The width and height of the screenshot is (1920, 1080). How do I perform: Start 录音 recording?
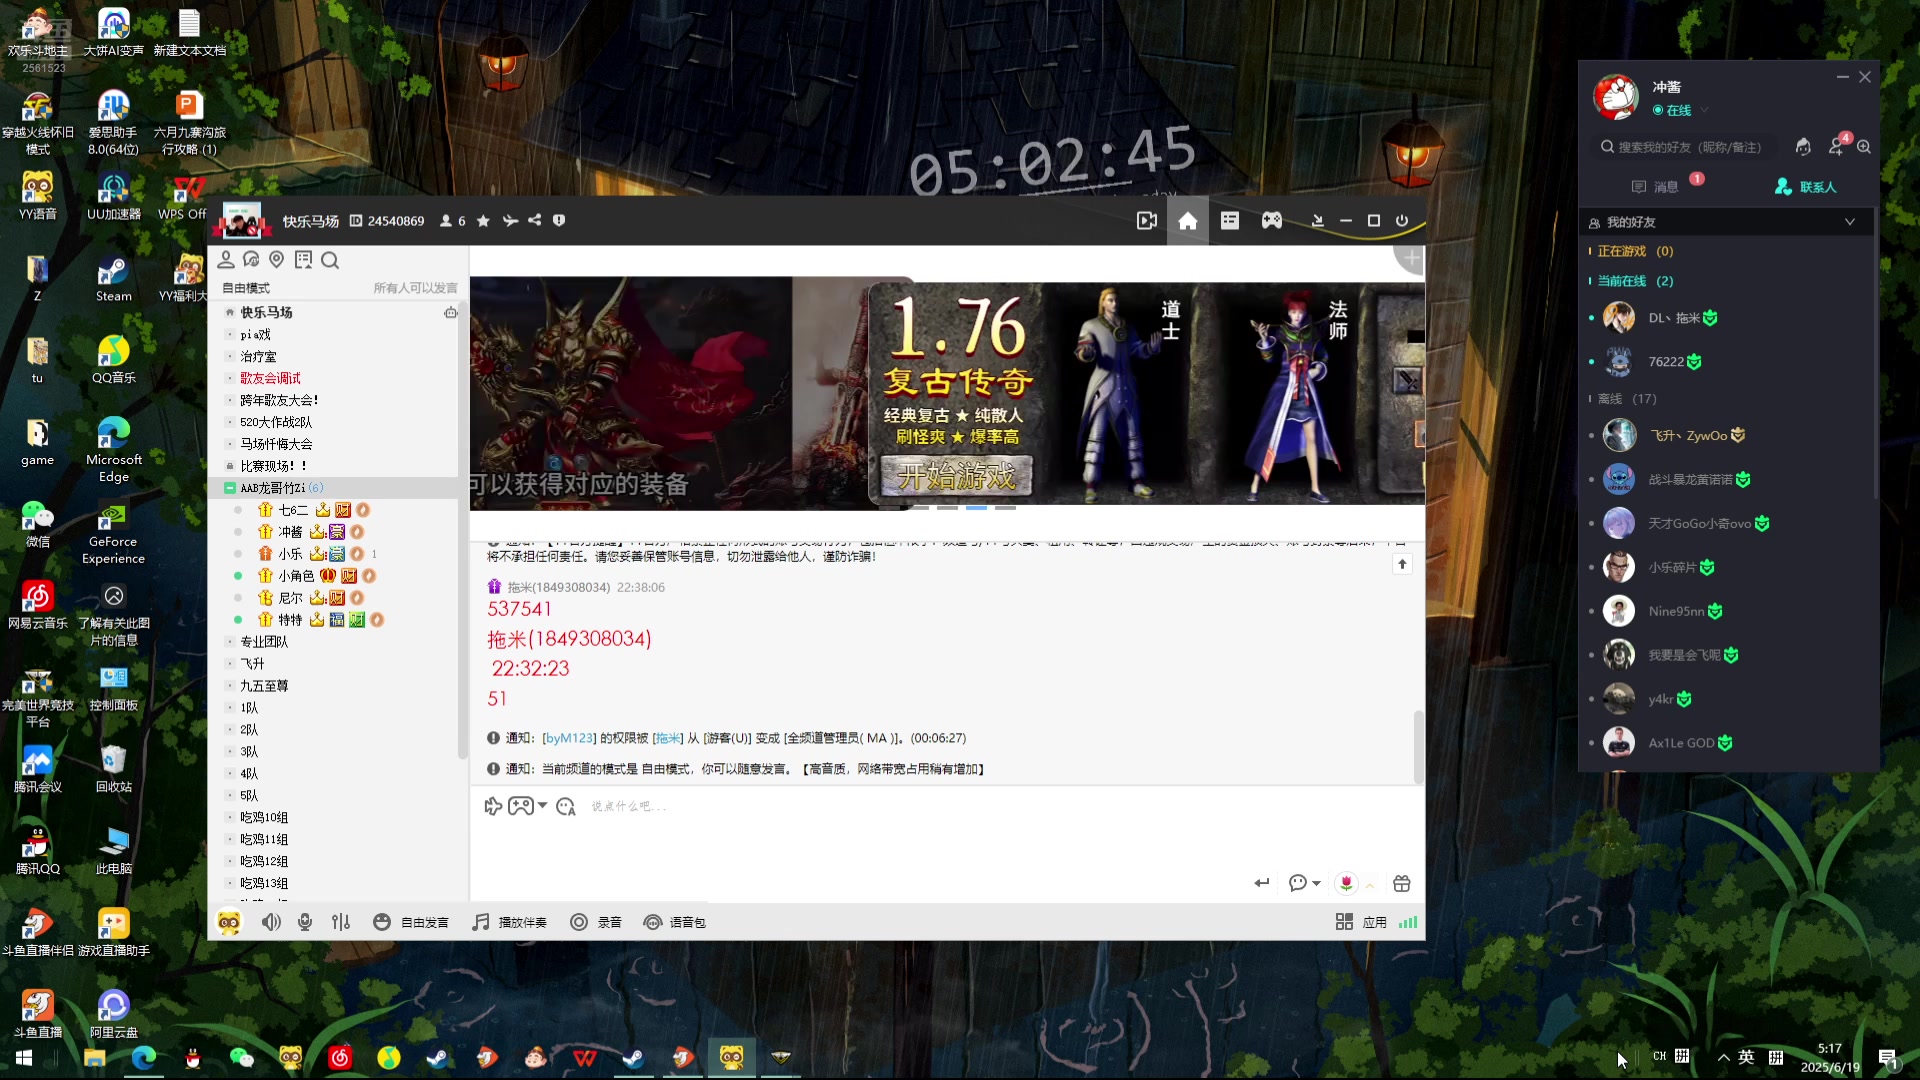(x=596, y=922)
